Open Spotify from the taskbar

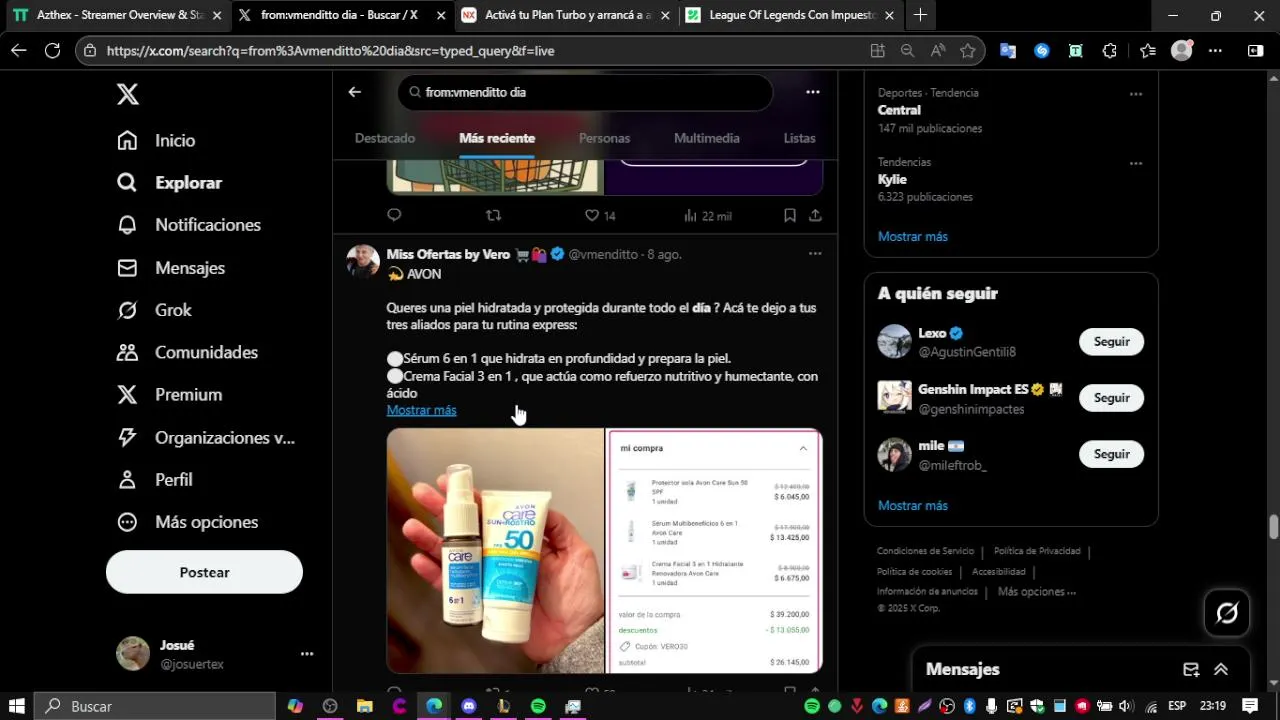tap(538, 706)
